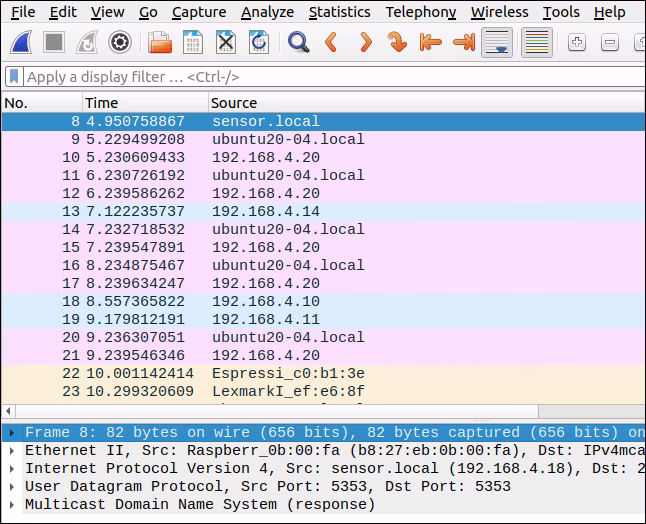Viewport: 646px width, 524px height.
Task: Go to a specified packet with the curved arrow icon
Action: pos(397,42)
